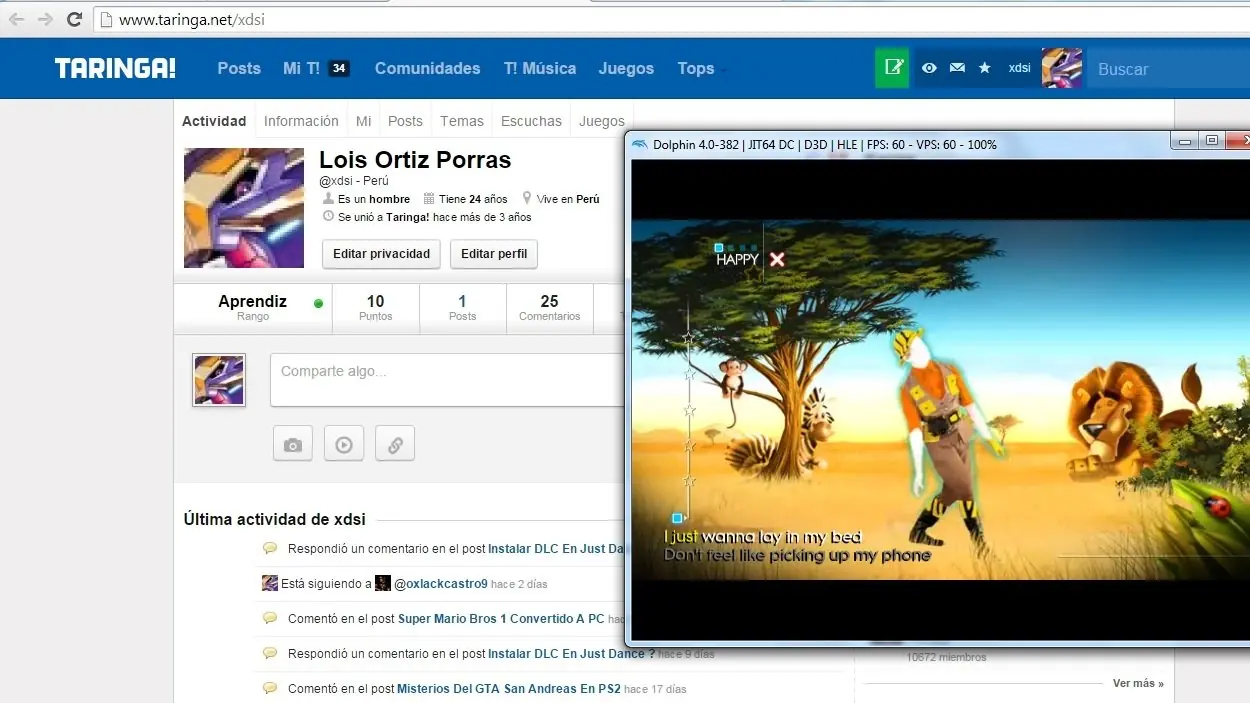Image resolution: width=1250 pixels, height=703 pixels.
Task: Open the envelope messages icon
Action: (x=957, y=68)
